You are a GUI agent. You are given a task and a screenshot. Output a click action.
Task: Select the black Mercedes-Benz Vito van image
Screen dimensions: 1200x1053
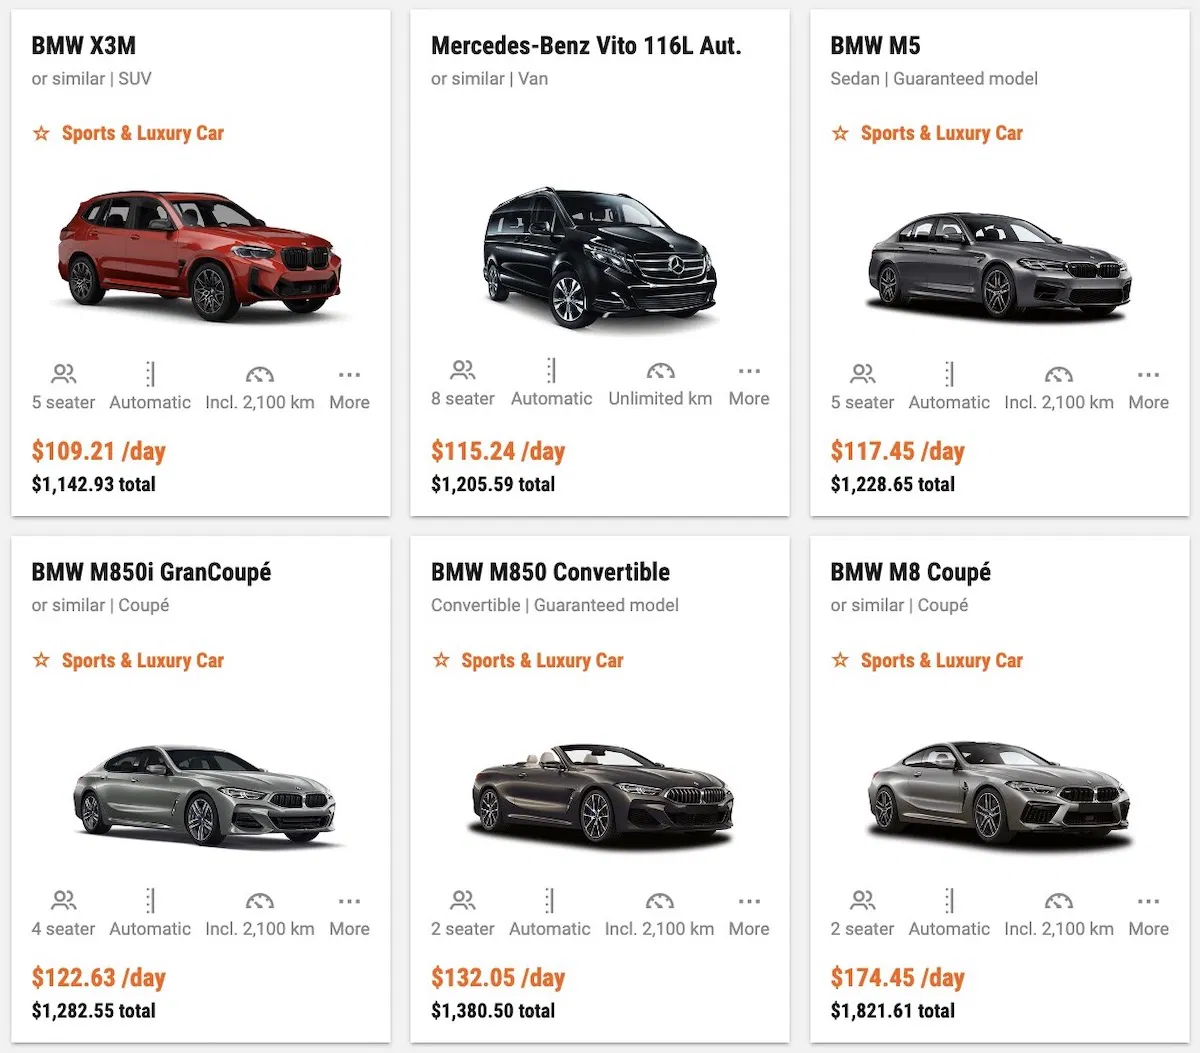pyautogui.click(x=600, y=255)
